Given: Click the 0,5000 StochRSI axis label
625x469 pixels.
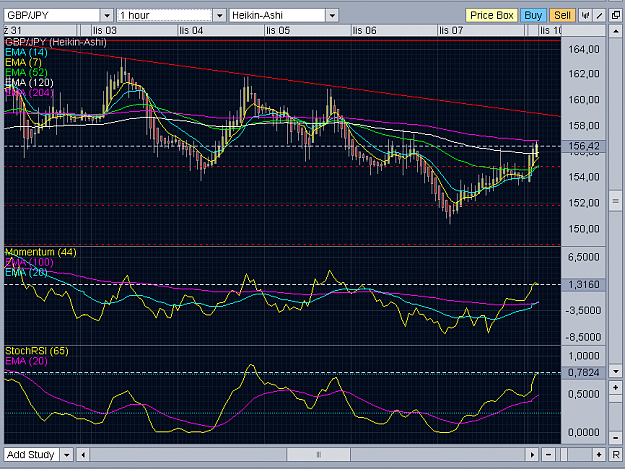Looking at the screenshot, I should coord(584,394).
